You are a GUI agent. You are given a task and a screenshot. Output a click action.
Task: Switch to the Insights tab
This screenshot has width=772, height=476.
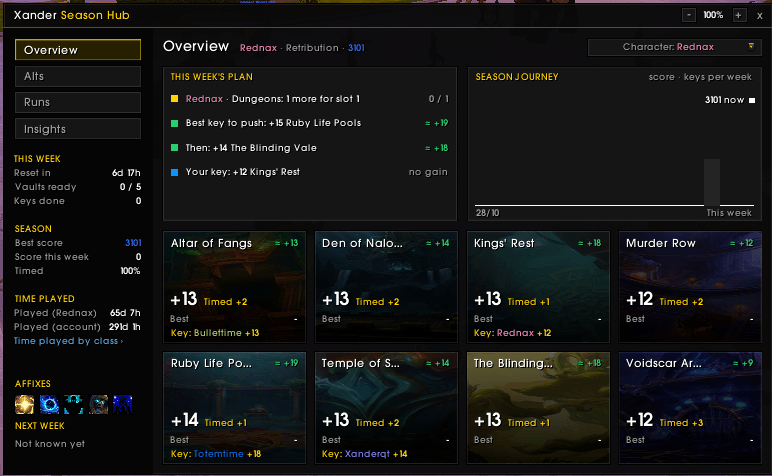coord(78,129)
